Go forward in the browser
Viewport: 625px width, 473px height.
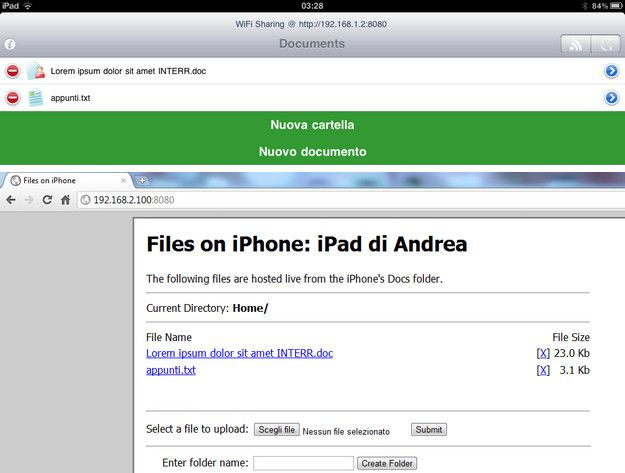point(29,200)
